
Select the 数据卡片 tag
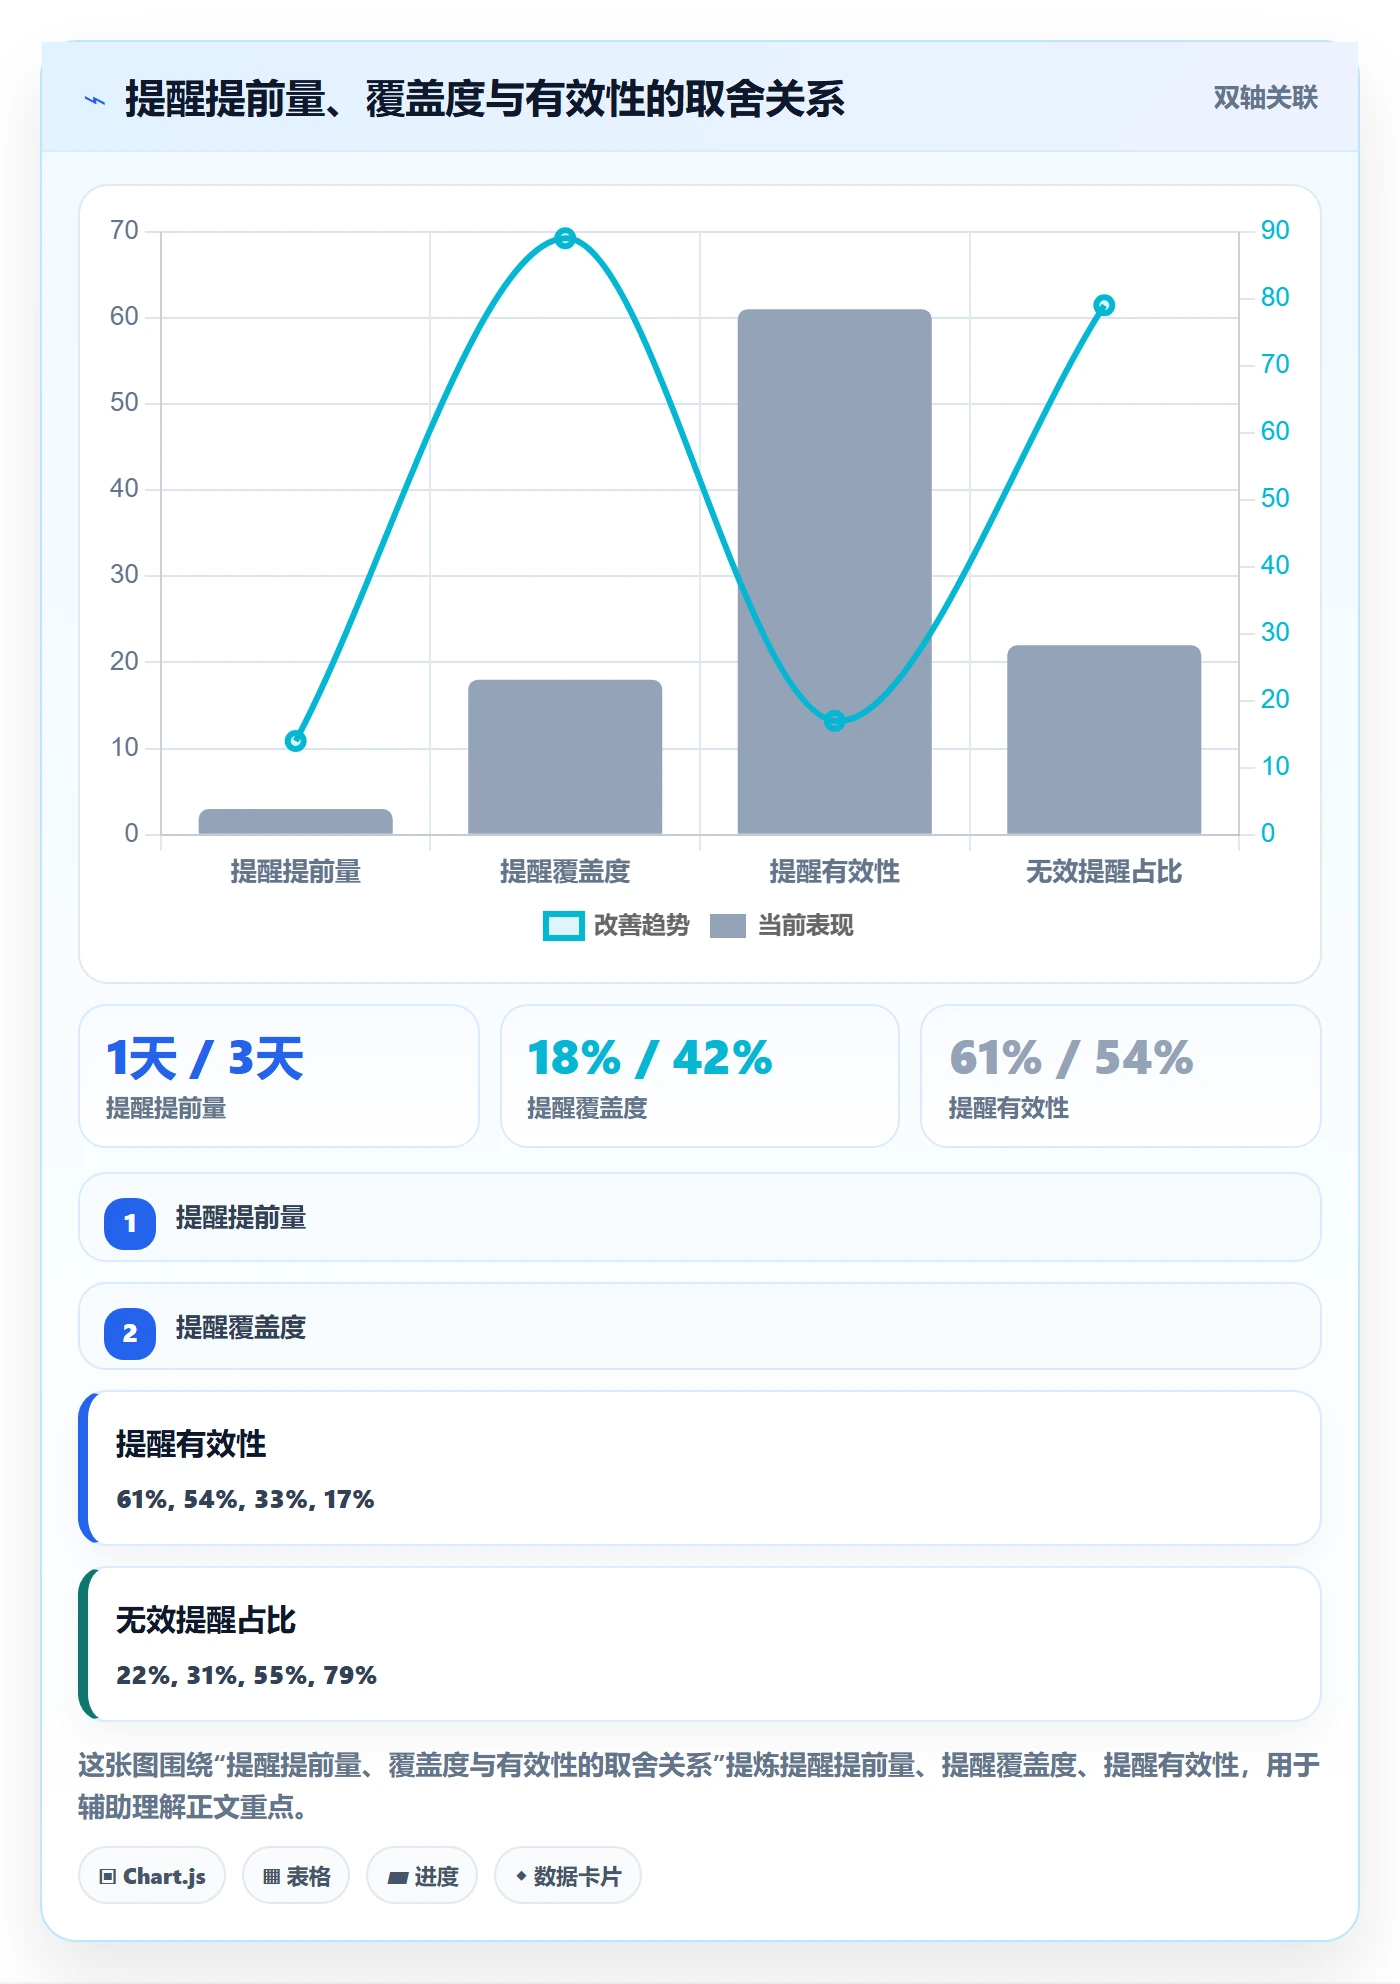pyautogui.click(x=568, y=1876)
